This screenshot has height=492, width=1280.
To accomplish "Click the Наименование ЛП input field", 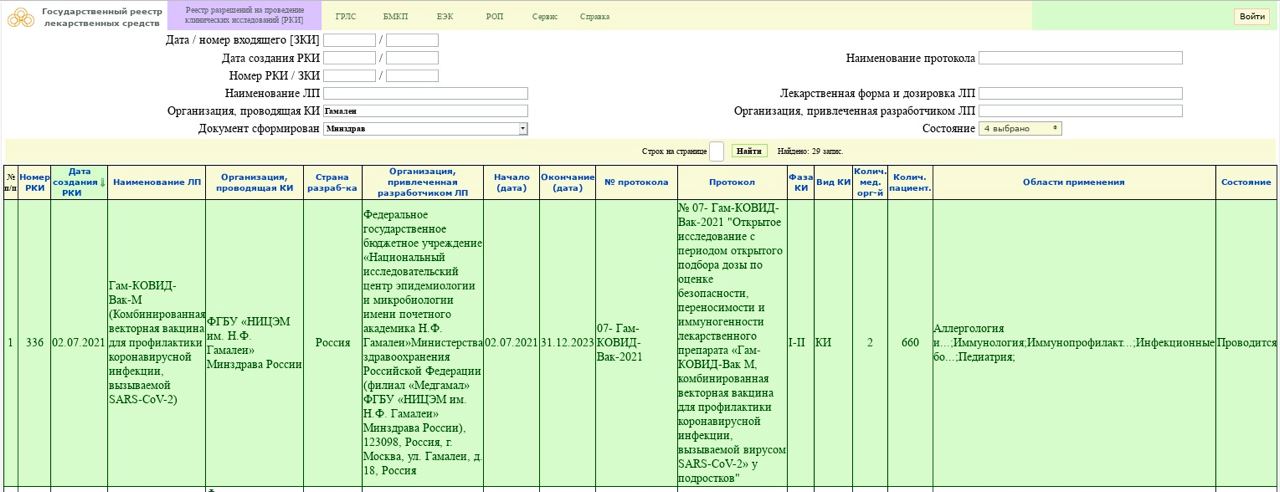I will [x=425, y=93].
